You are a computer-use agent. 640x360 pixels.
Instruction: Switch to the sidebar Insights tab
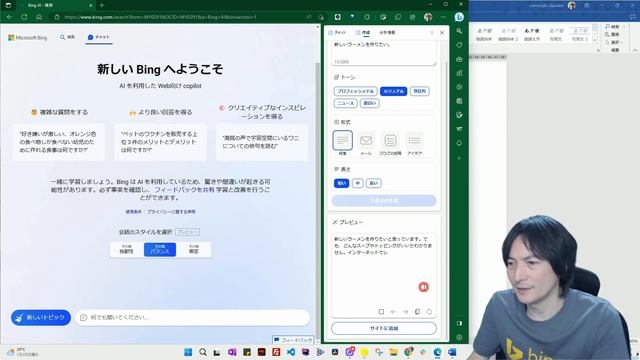387,32
